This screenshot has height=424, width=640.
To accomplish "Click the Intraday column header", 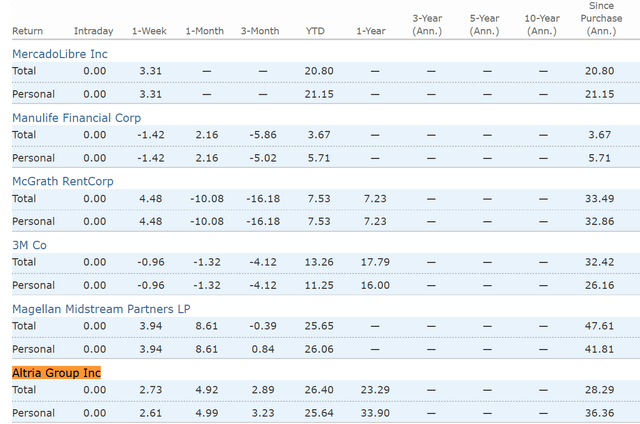I will (x=93, y=31).
